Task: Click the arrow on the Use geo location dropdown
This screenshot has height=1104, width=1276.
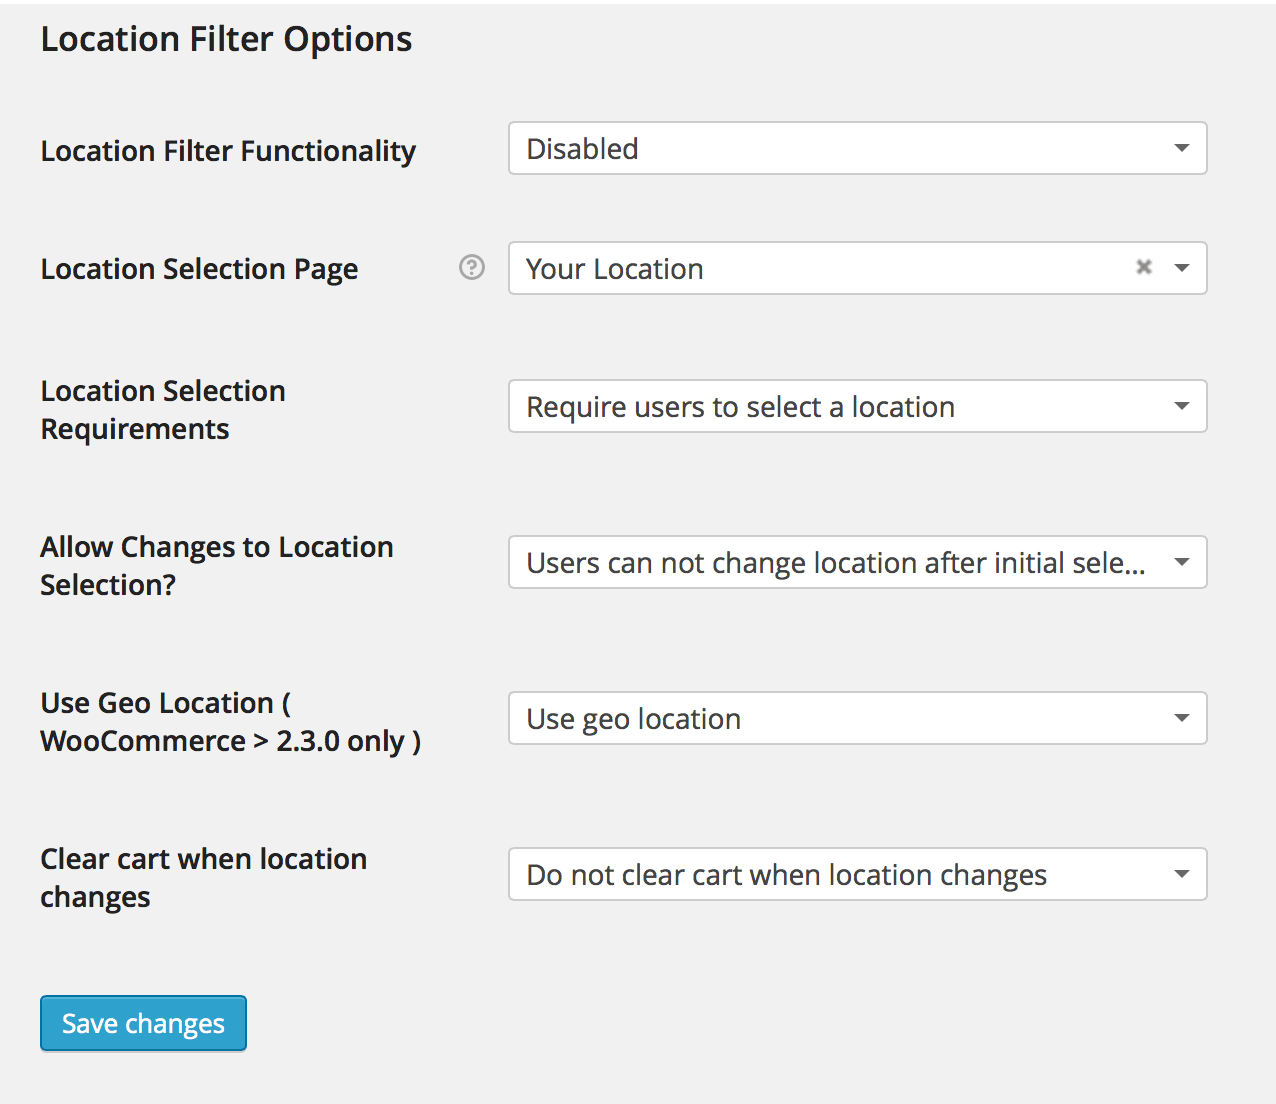Action: [x=1181, y=718]
